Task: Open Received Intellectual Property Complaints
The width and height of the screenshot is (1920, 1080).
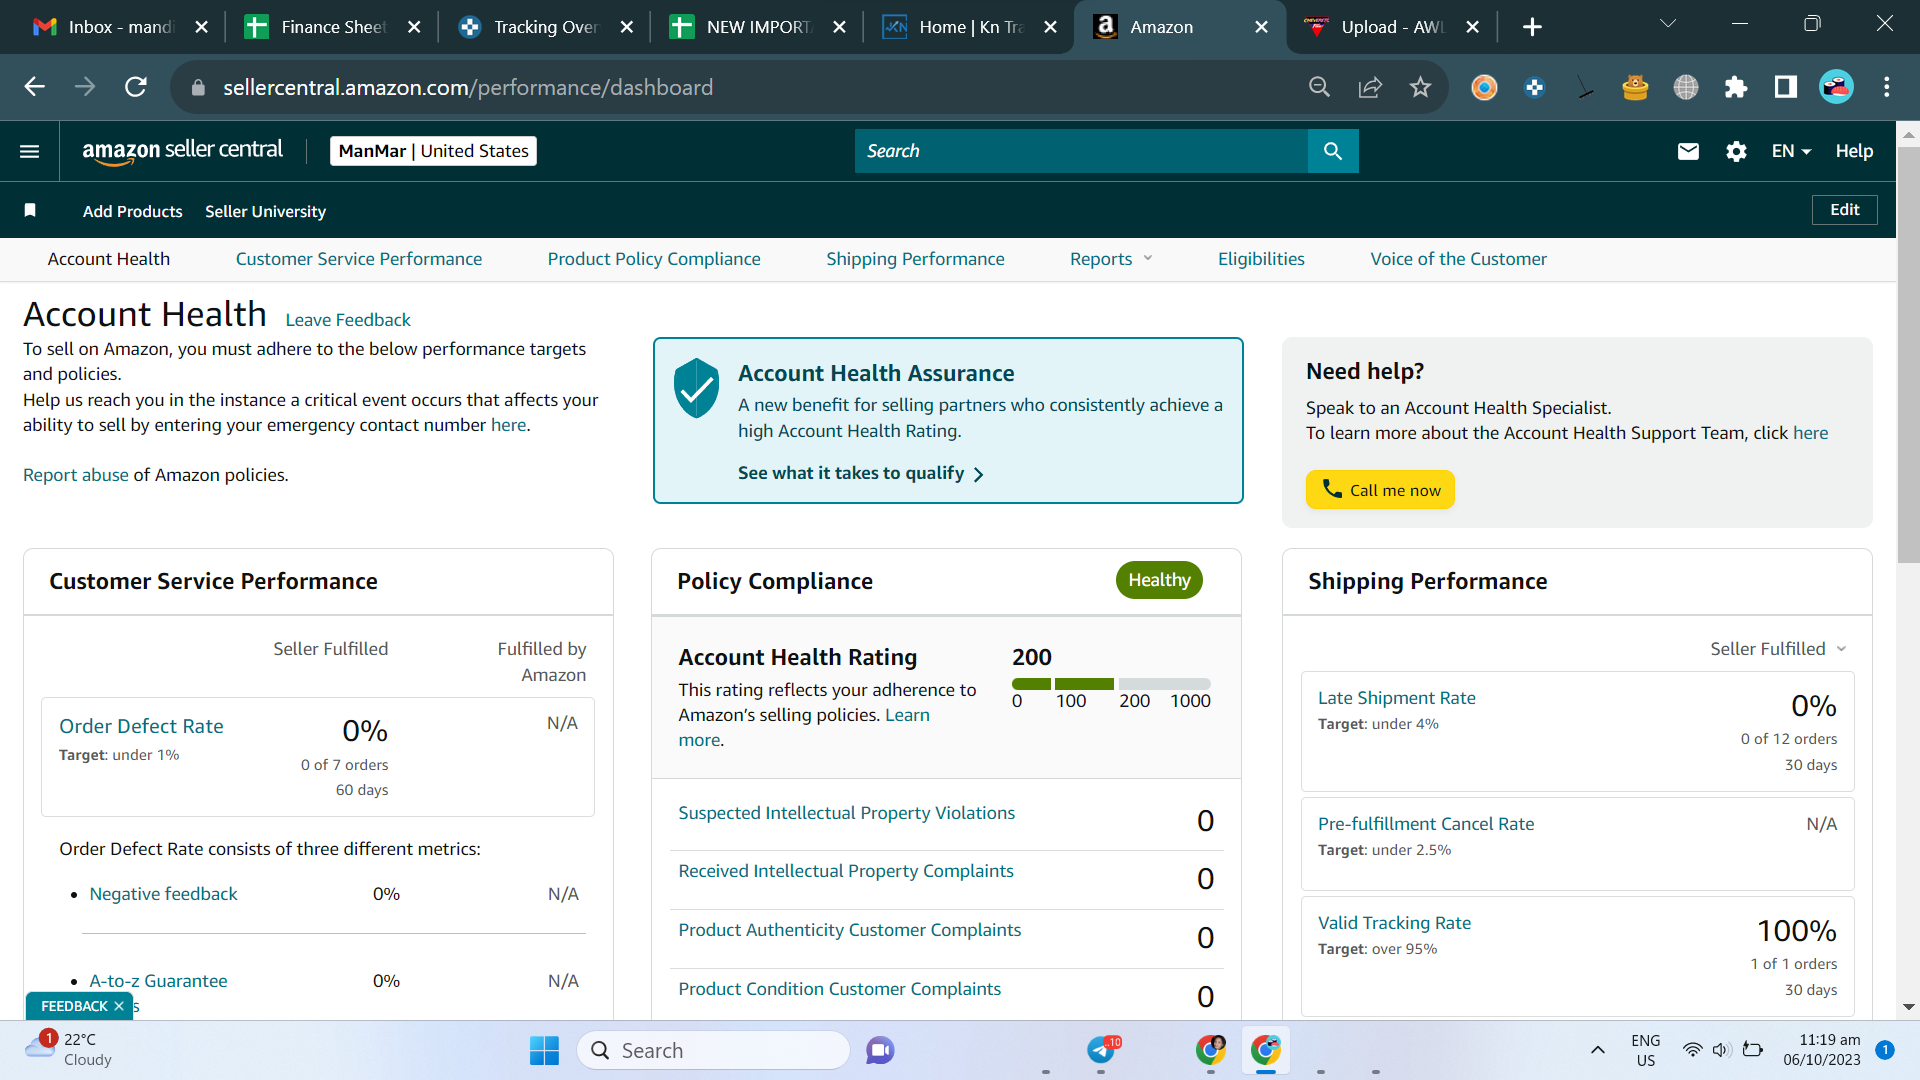Action: 846,871
